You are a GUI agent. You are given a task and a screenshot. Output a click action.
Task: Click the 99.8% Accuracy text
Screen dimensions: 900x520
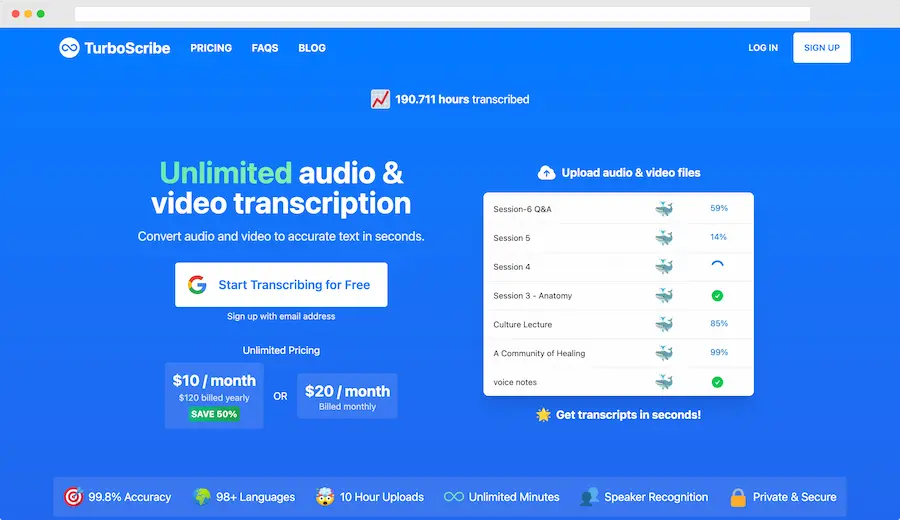click(x=130, y=498)
